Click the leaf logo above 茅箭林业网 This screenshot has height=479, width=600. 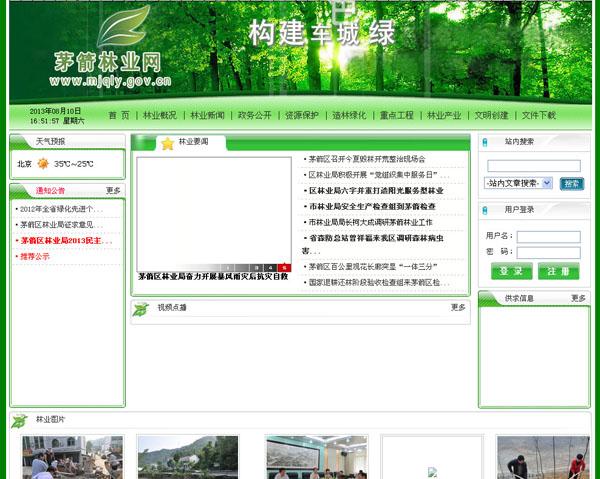124,28
